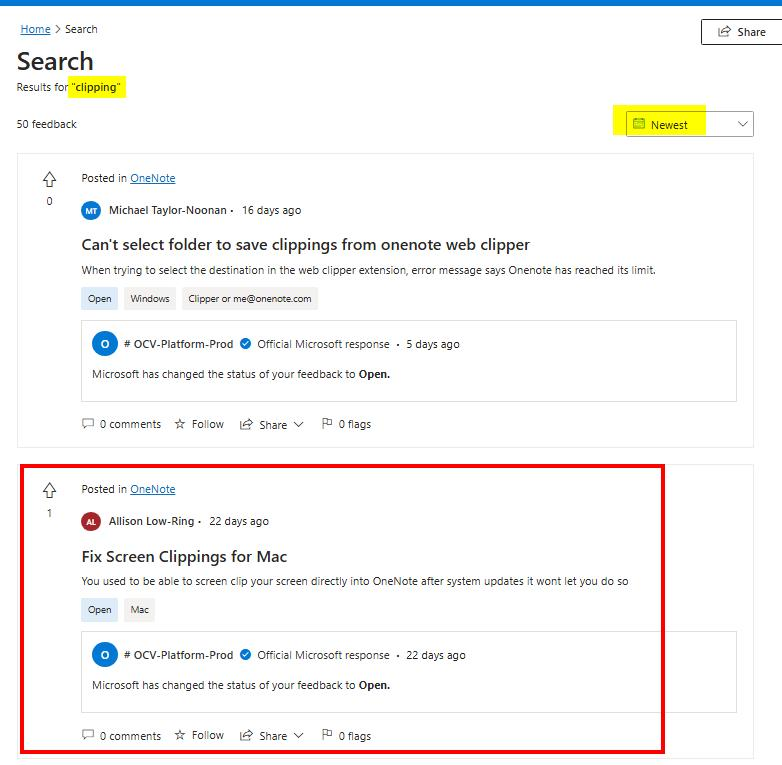Viewport: 782px width, 765px height.
Task: Click description about Onenote reaching its limit
Action: point(369,270)
